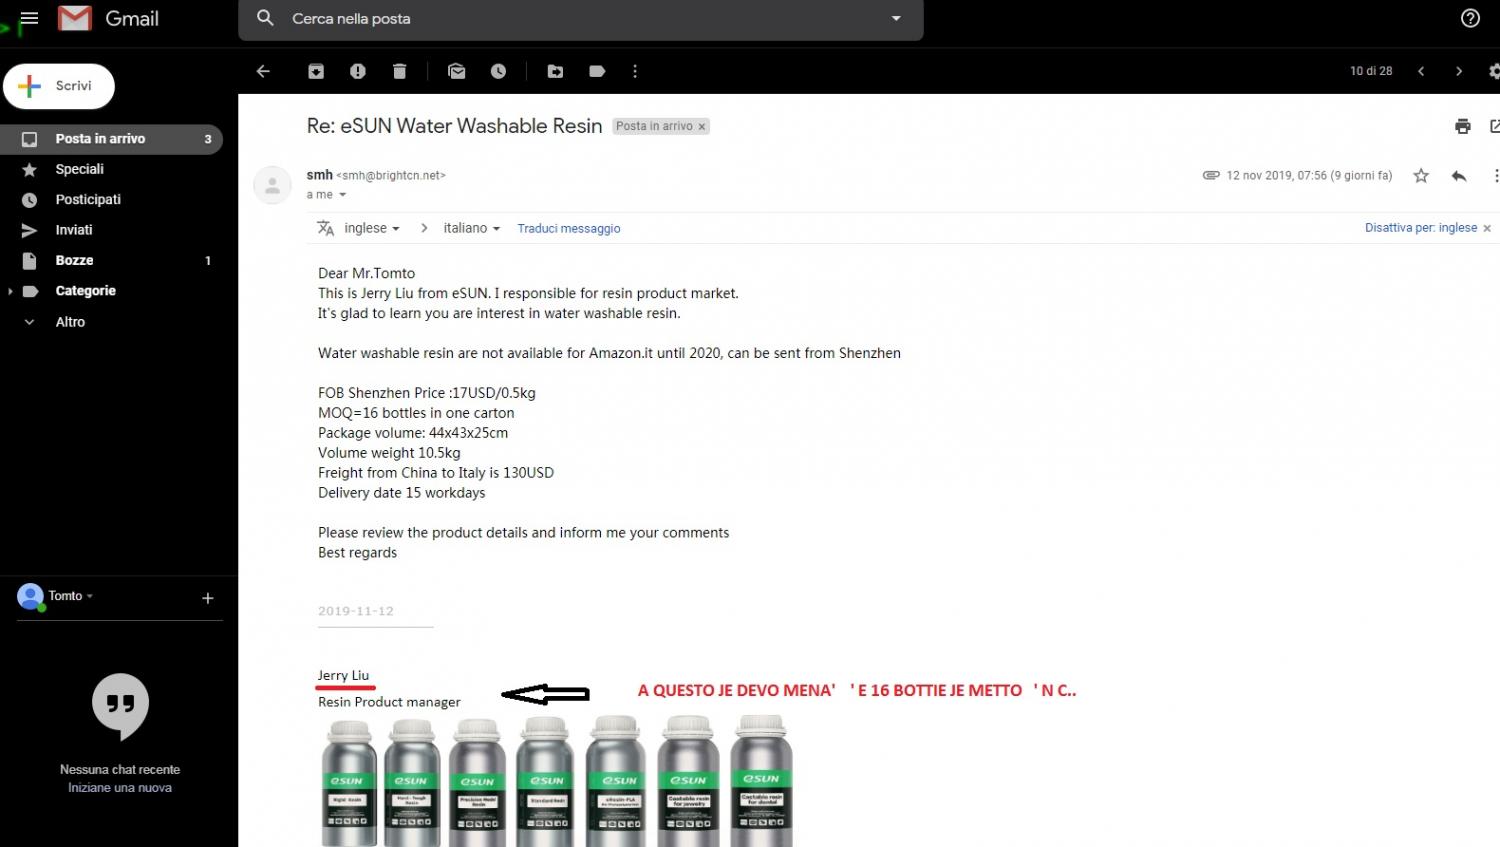Open the Categorie label
The width and height of the screenshot is (1500, 847).
[x=85, y=291]
